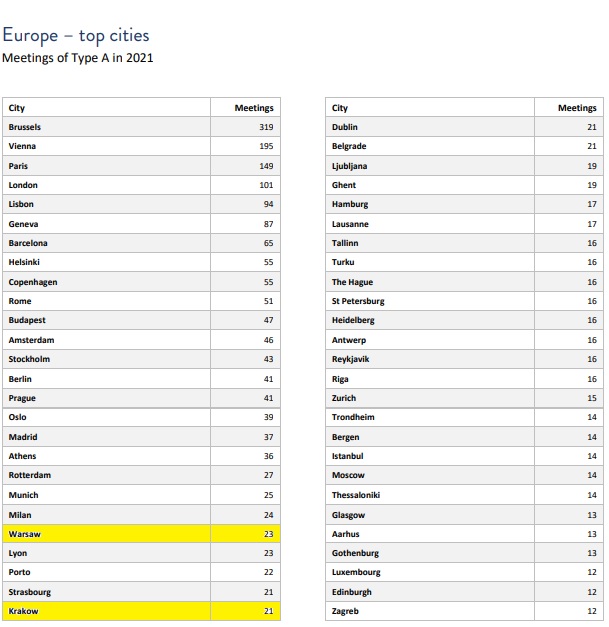Viewport: 609px width, 627px height.
Task: Select the Thessaloniki city cell
Action: click(356, 495)
